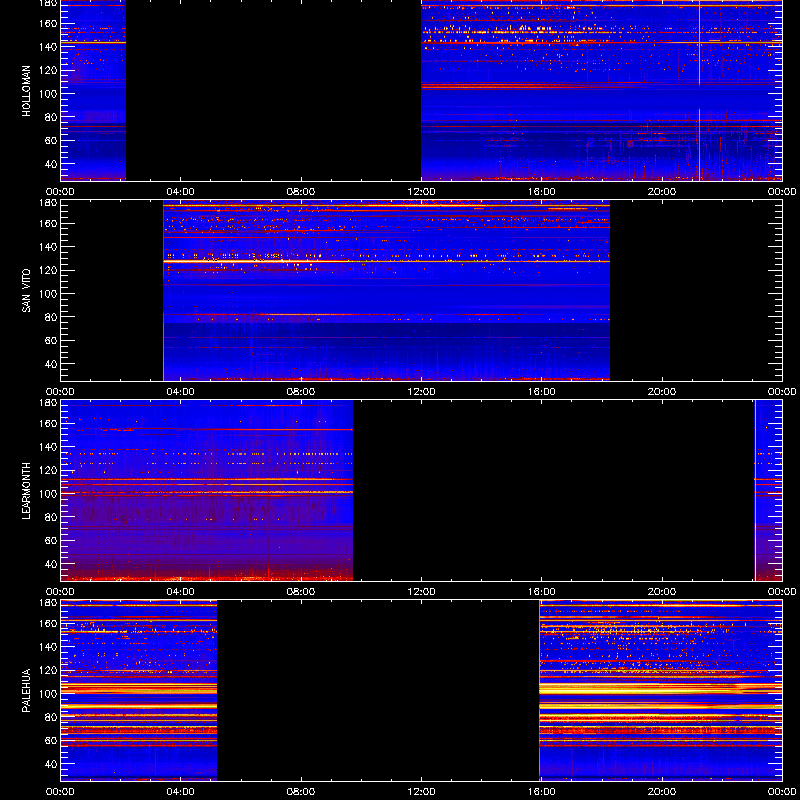800x800 pixels.
Task: Click the 40 frequency tick of PALEHUA panel
Action: 52,764
